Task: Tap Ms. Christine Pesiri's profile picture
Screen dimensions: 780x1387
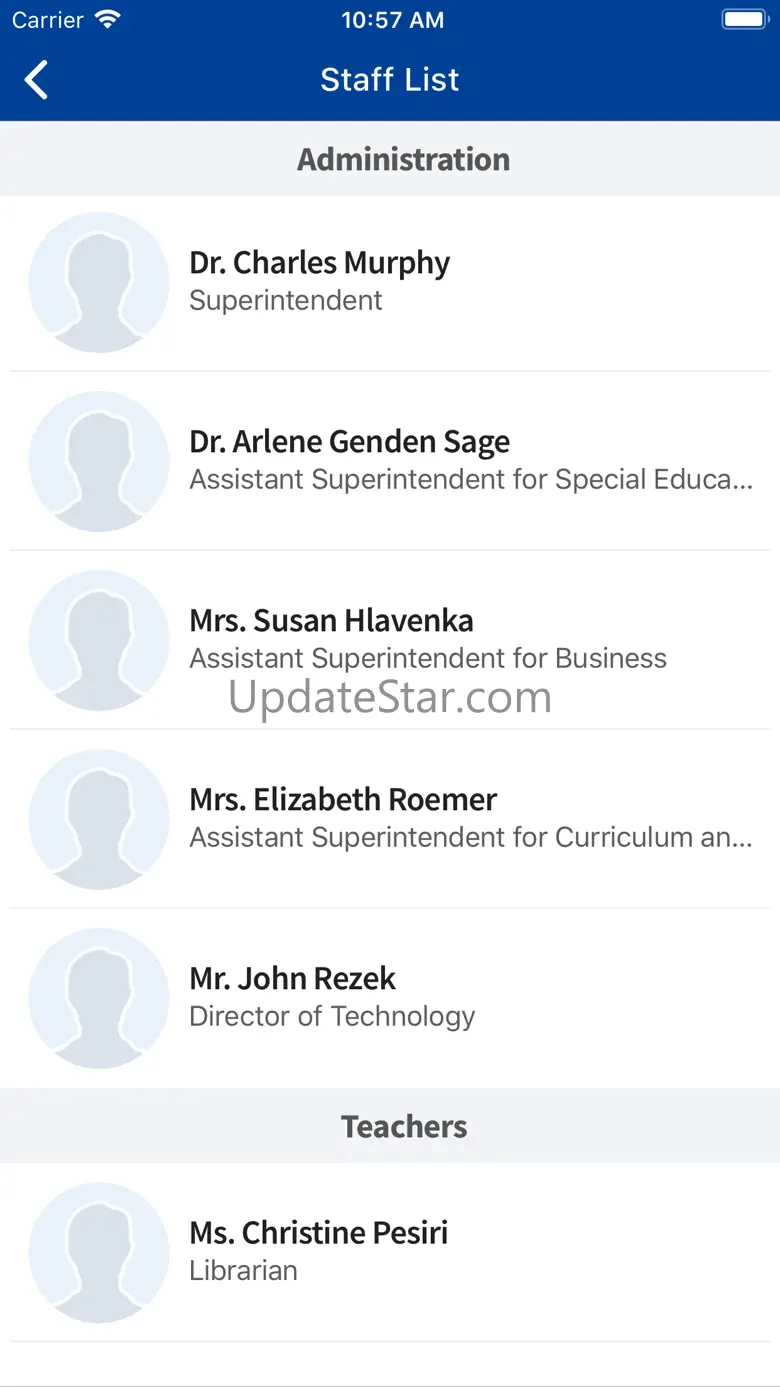Action: (99, 1252)
